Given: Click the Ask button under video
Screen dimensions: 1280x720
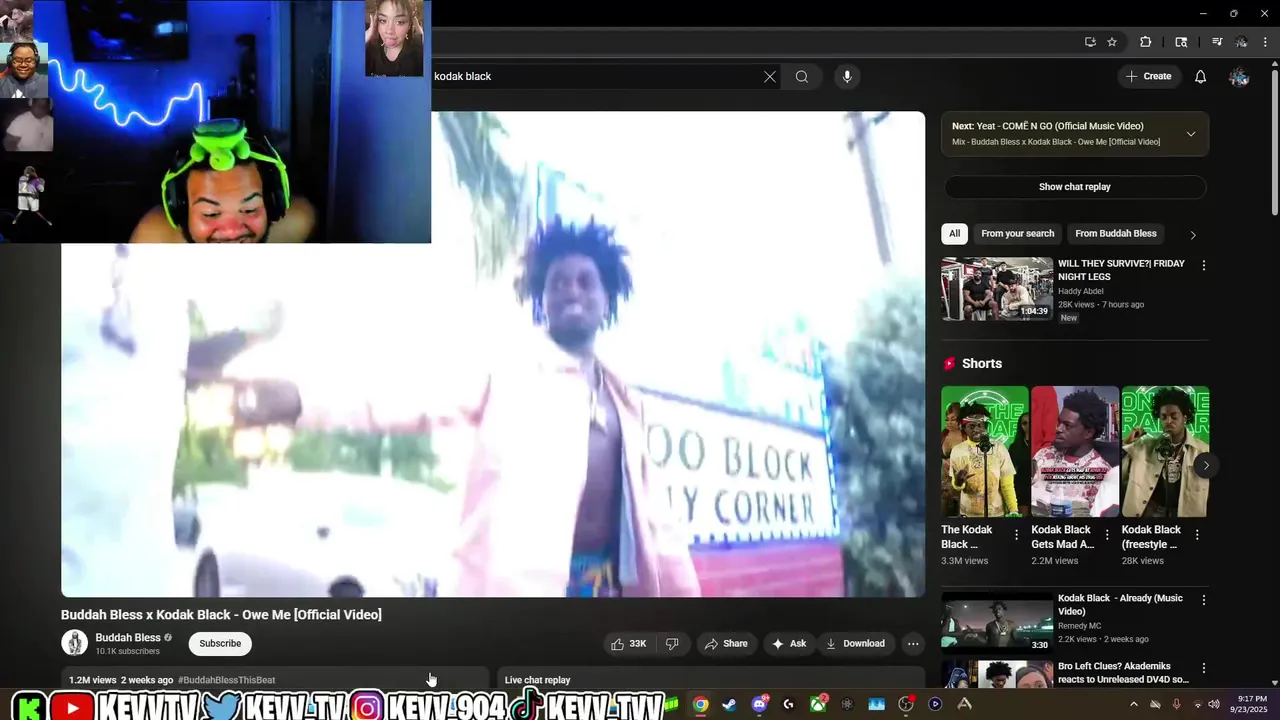Looking at the screenshot, I should click(x=789, y=644).
